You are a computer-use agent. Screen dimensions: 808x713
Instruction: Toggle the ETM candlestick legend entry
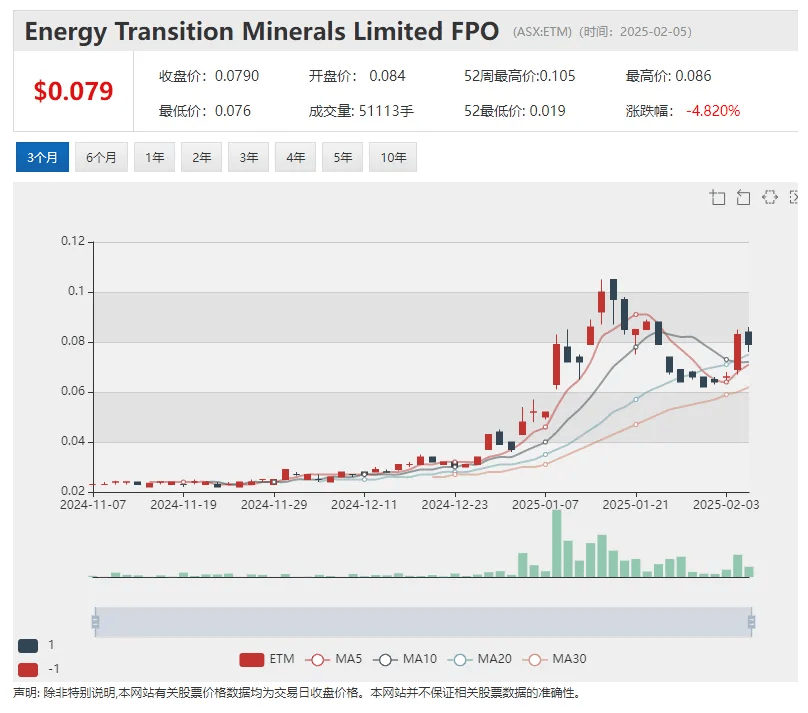pyautogui.click(x=267, y=659)
